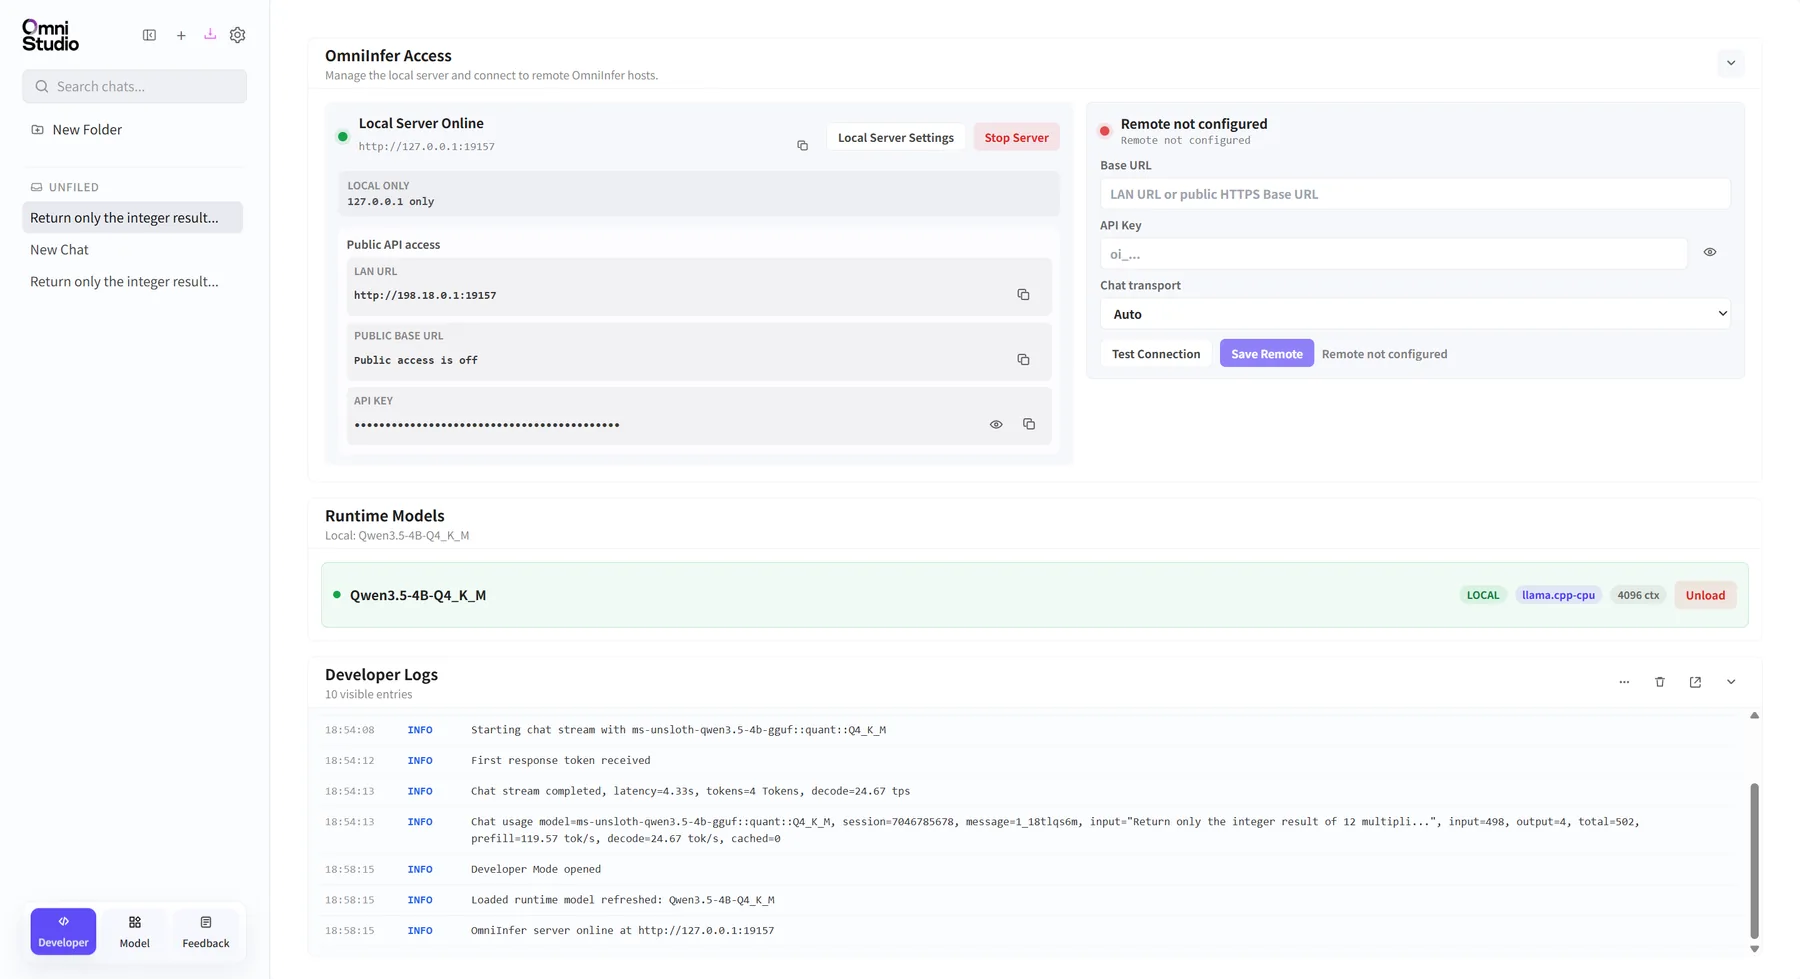Copy the LAN URL

(1023, 294)
